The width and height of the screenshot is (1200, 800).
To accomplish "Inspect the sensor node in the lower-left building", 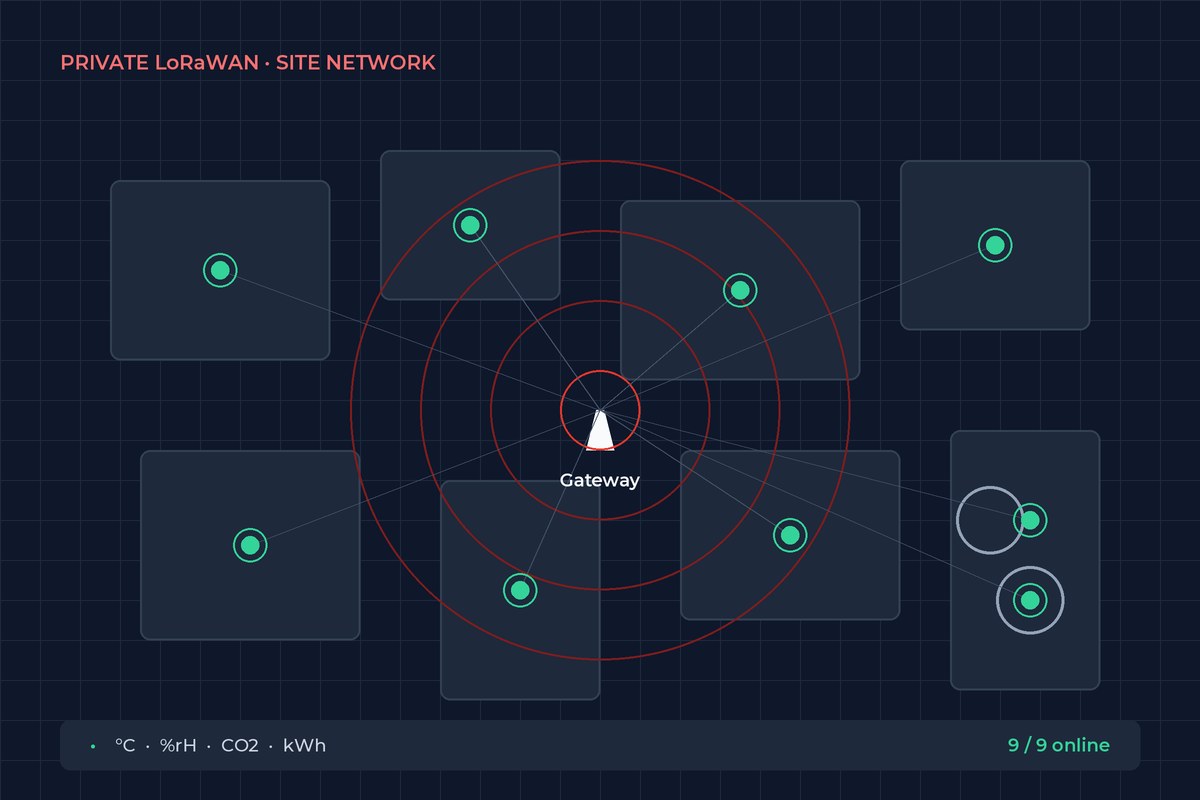I will (x=250, y=545).
